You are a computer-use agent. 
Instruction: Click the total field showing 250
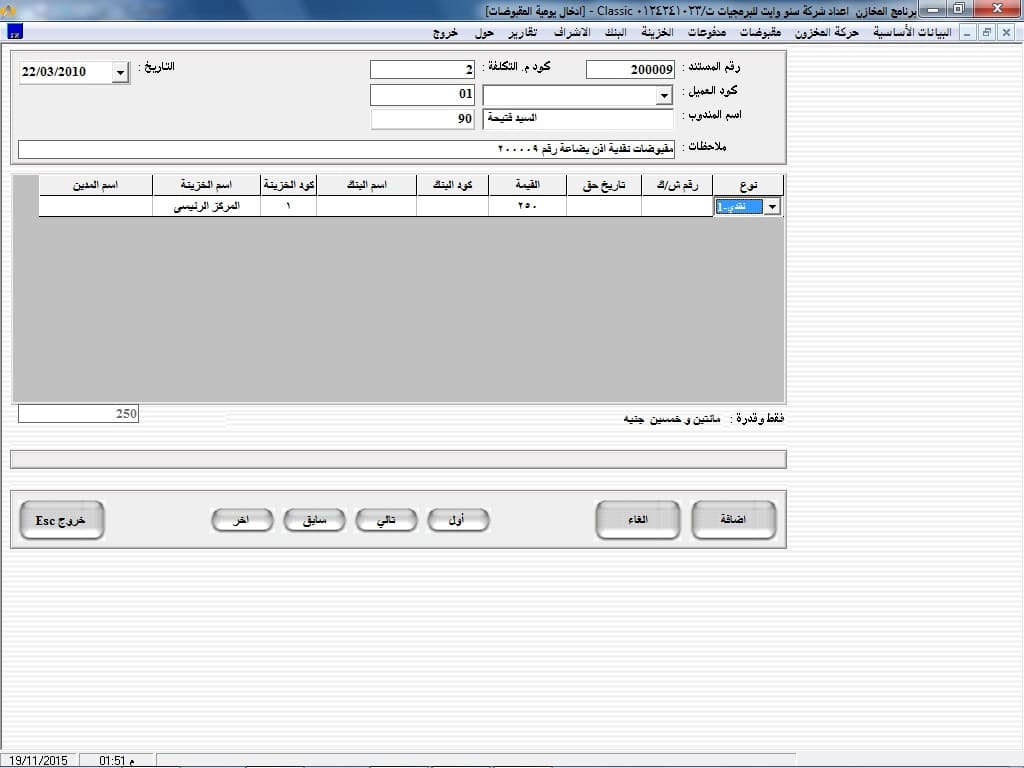[x=78, y=413]
